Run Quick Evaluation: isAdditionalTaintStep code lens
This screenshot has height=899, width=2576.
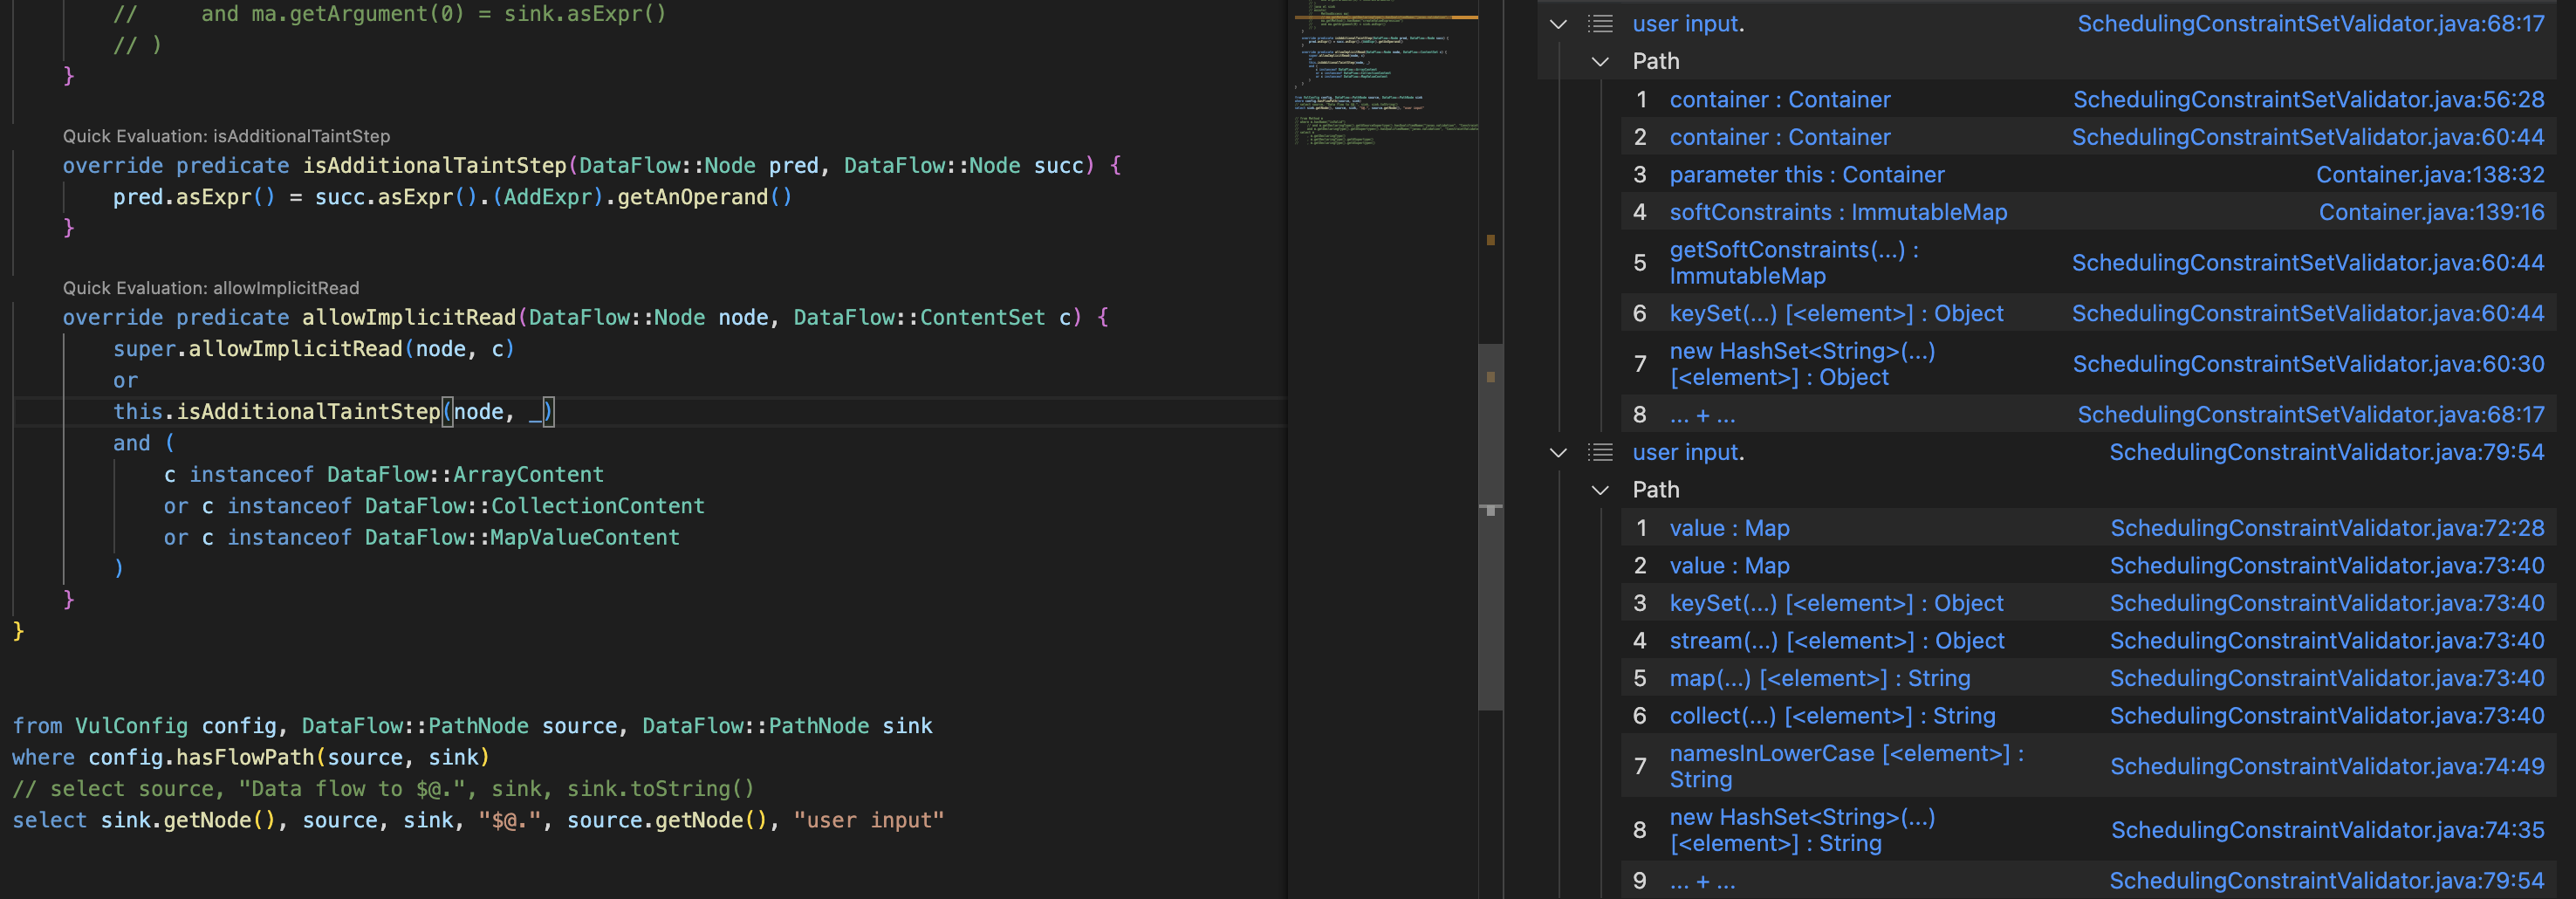[x=226, y=136]
